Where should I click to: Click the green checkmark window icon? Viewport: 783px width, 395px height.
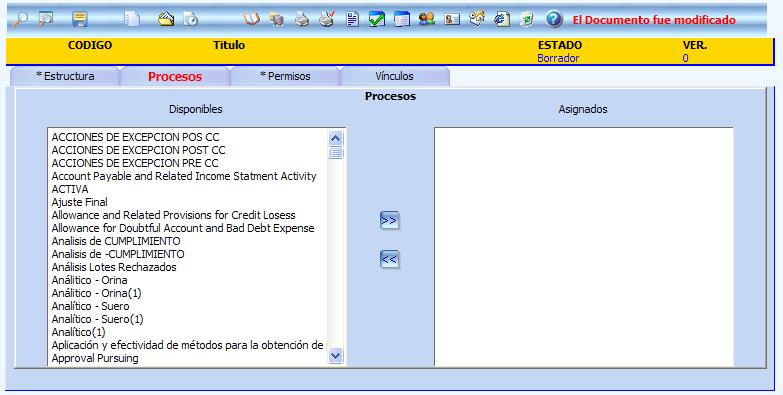coord(377,19)
